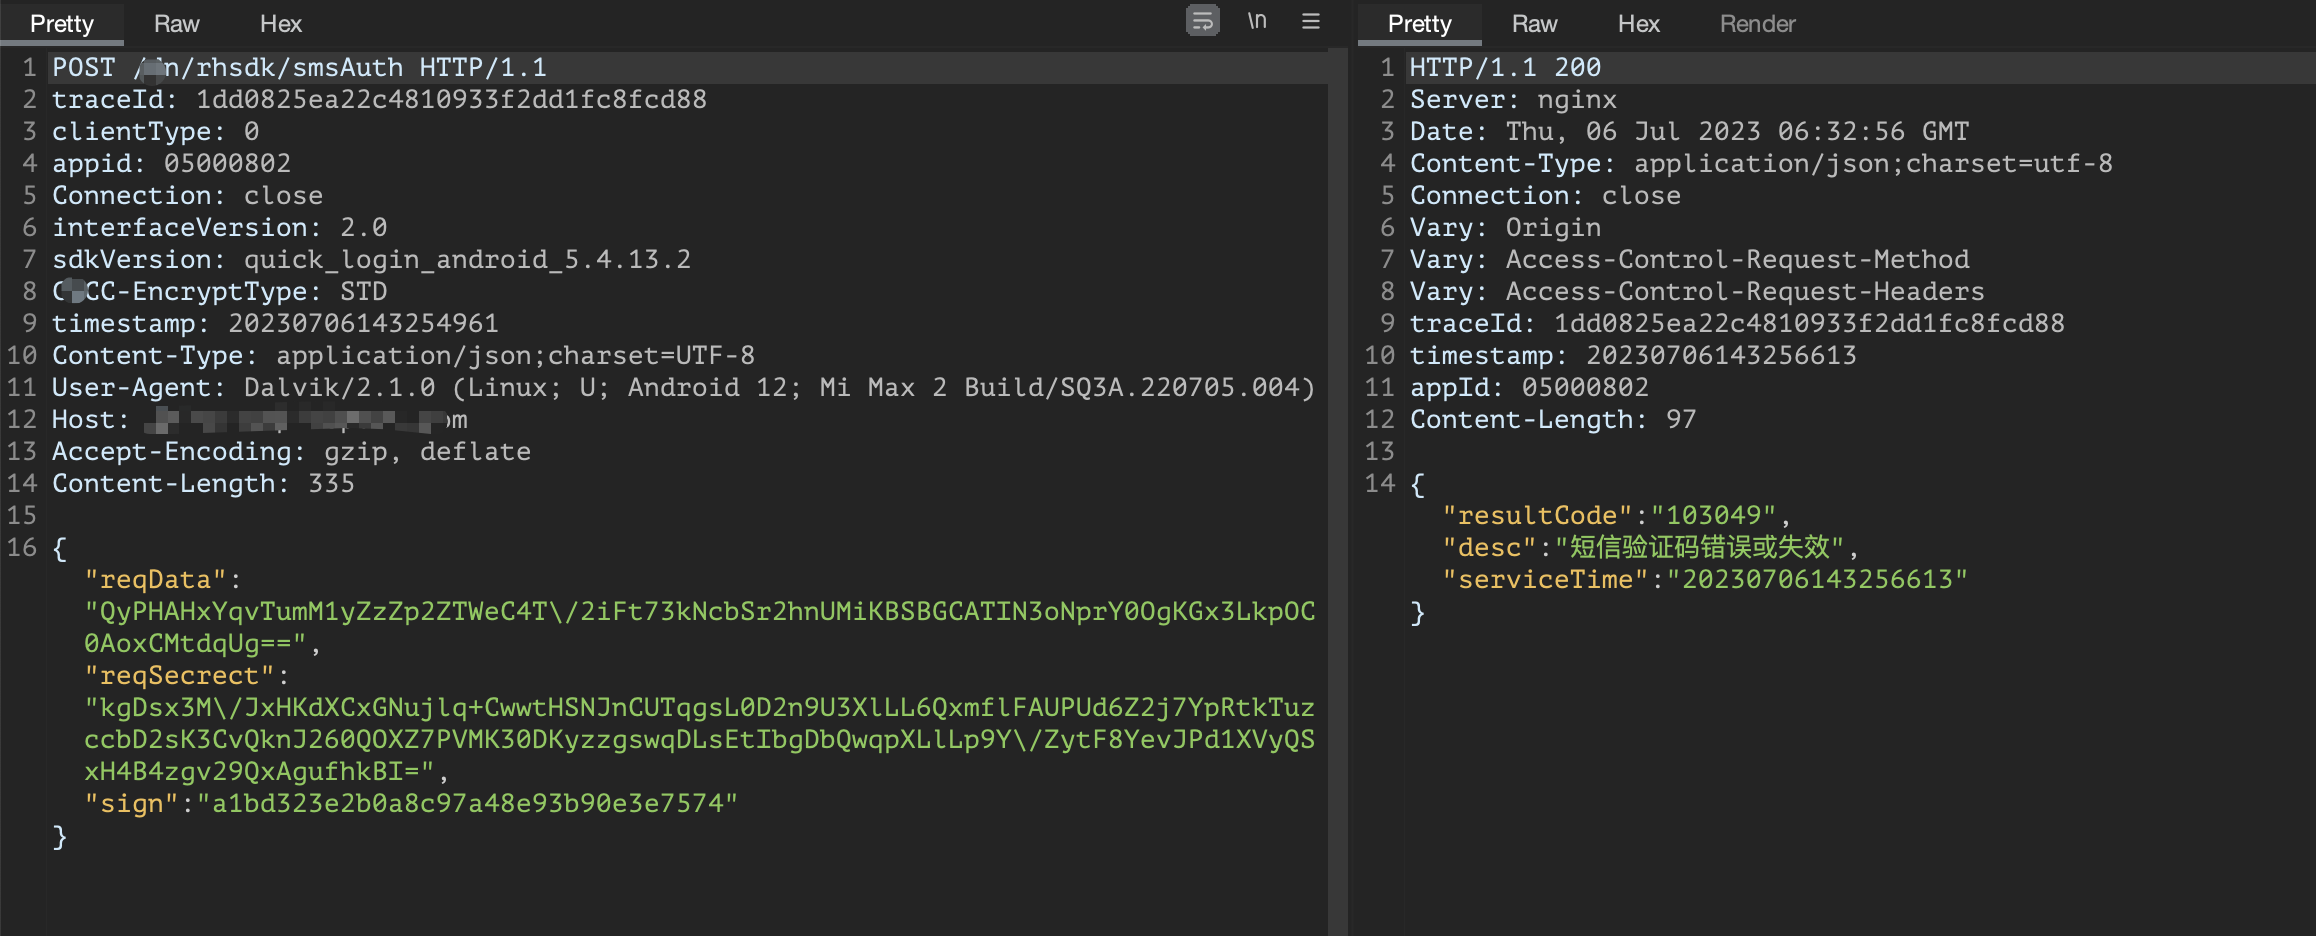
Task: Click the "Accept-Encoding: gzip, deflate" header
Action: (291, 452)
